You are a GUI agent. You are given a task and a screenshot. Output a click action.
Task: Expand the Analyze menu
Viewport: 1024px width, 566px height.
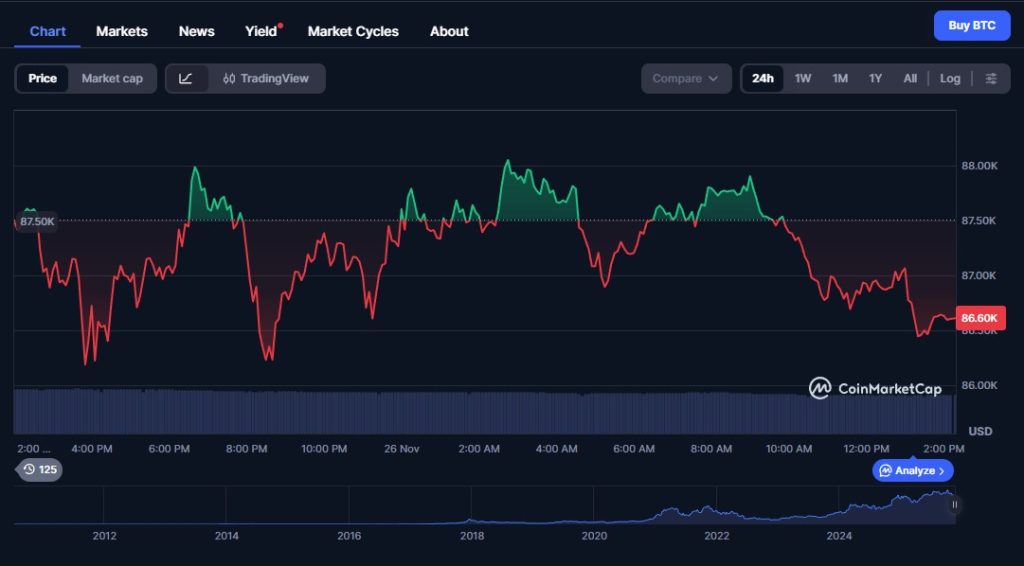(913, 470)
